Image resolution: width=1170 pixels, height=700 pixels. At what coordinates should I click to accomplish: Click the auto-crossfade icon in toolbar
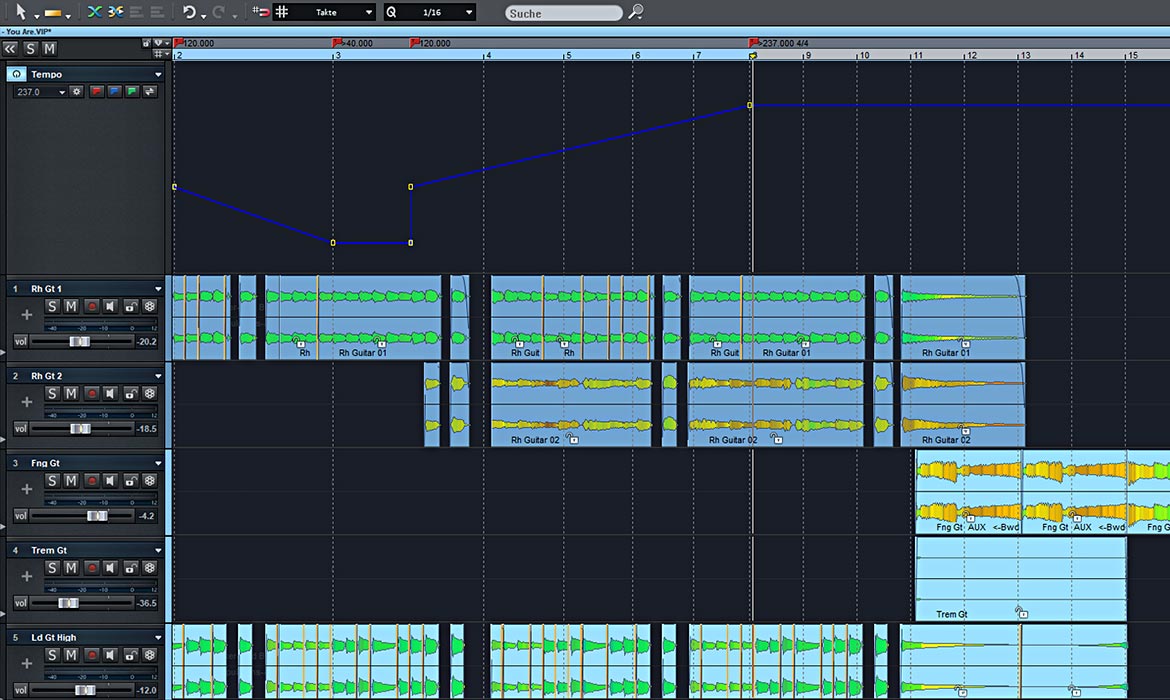[115, 12]
